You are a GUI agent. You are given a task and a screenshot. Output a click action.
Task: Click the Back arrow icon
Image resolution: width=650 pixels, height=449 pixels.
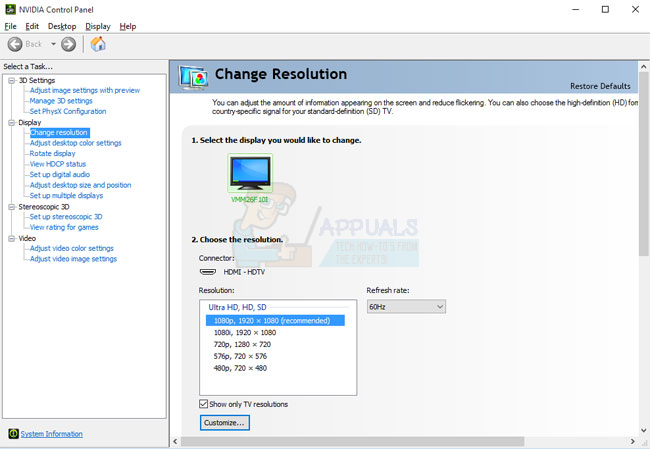click(15, 44)
